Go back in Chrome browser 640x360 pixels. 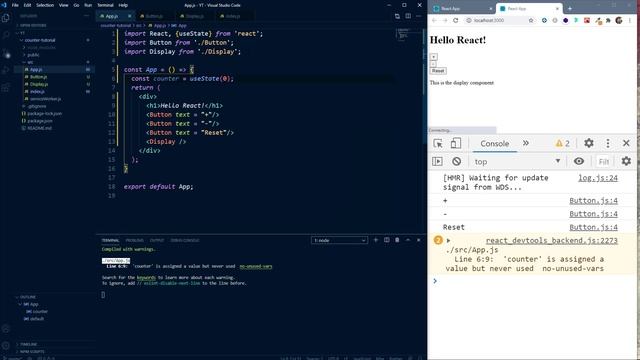(x=434, y=20)
